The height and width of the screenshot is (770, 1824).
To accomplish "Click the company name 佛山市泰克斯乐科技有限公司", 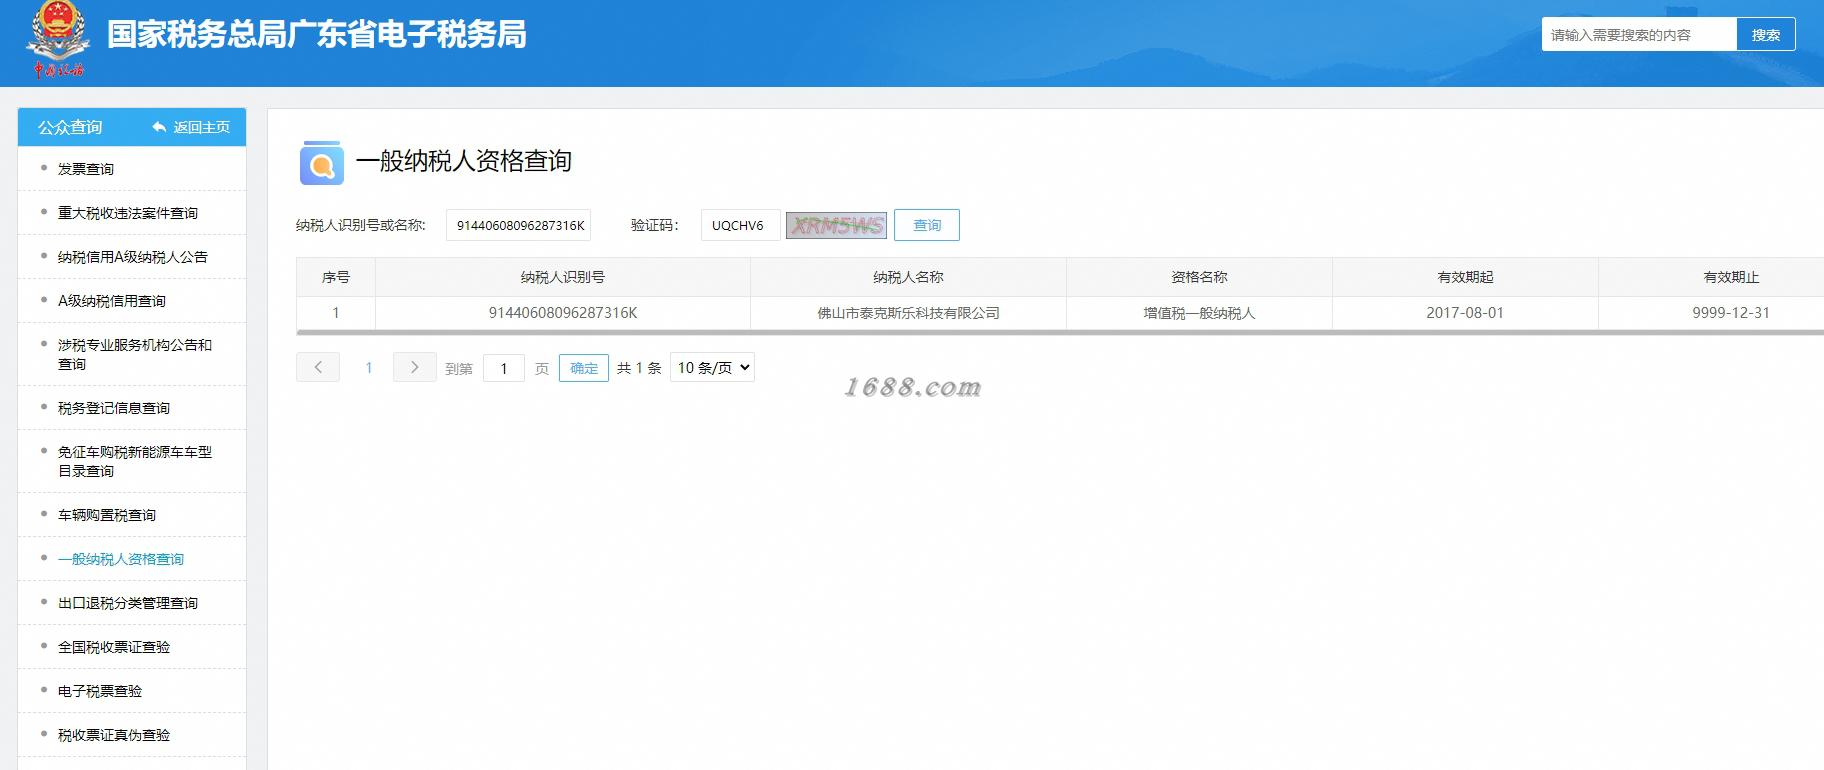I will (908, 313).
